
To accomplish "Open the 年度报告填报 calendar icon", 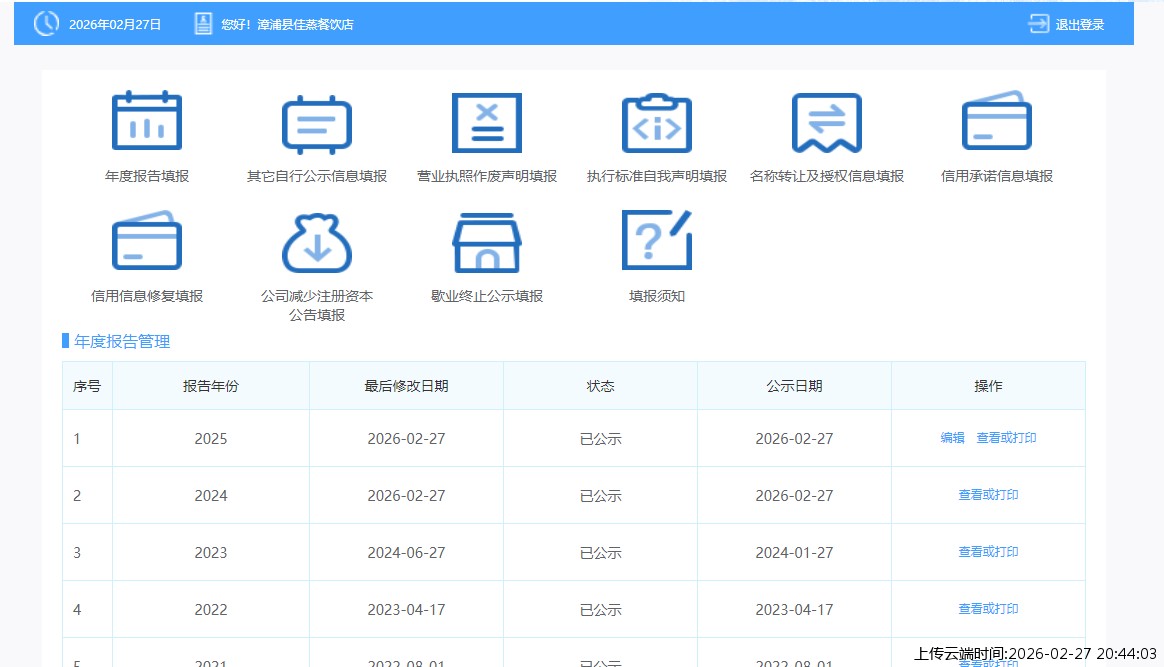I will pyautogui.click(x=147, y=123).
